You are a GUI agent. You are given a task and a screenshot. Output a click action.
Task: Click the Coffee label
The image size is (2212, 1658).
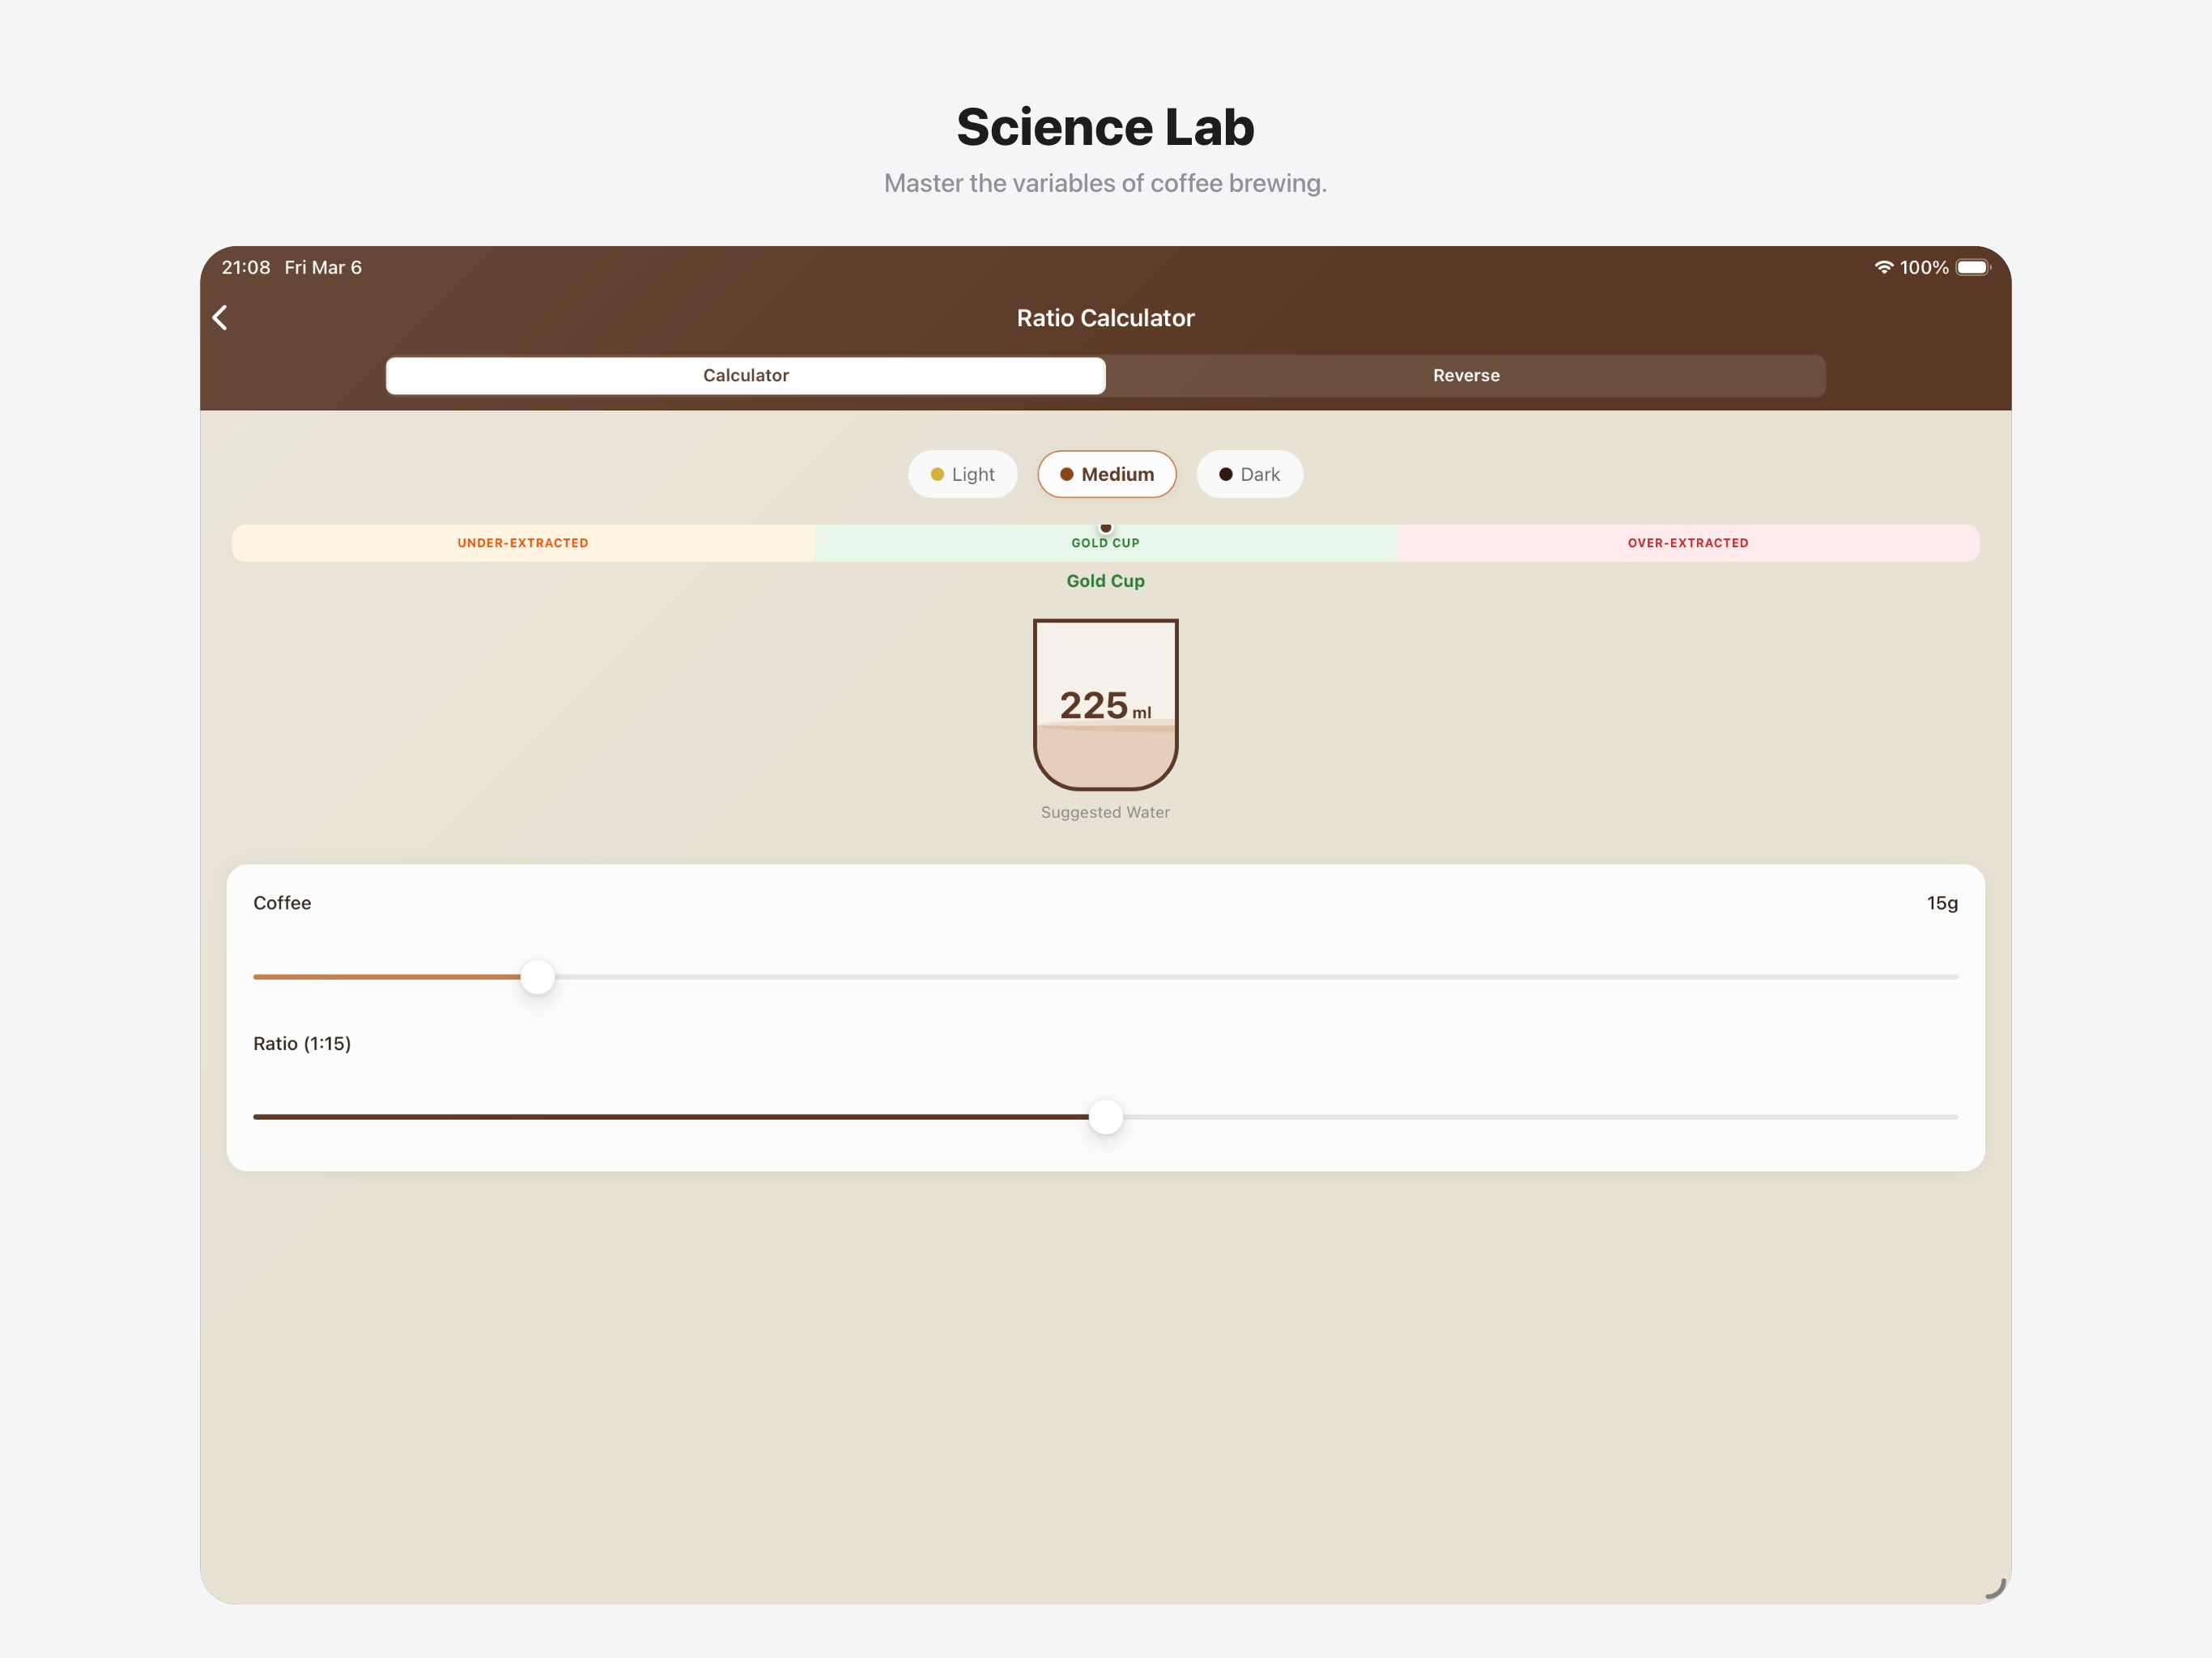click(x=282, y=903)
